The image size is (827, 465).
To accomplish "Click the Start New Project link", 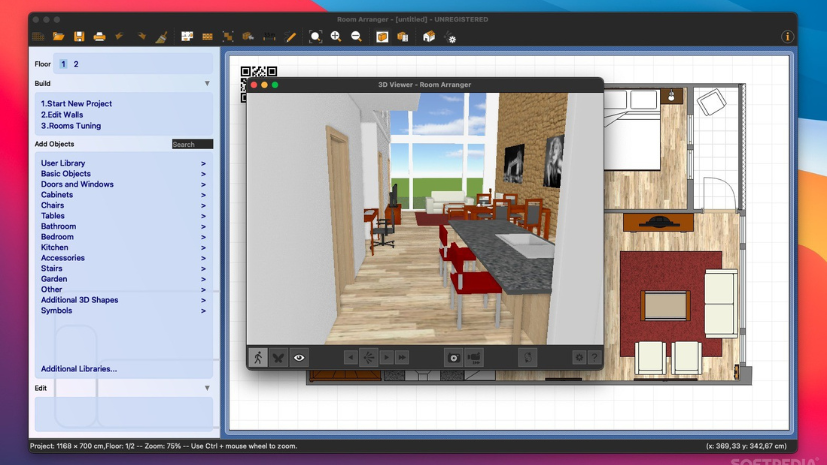I will tap(76, 104).
